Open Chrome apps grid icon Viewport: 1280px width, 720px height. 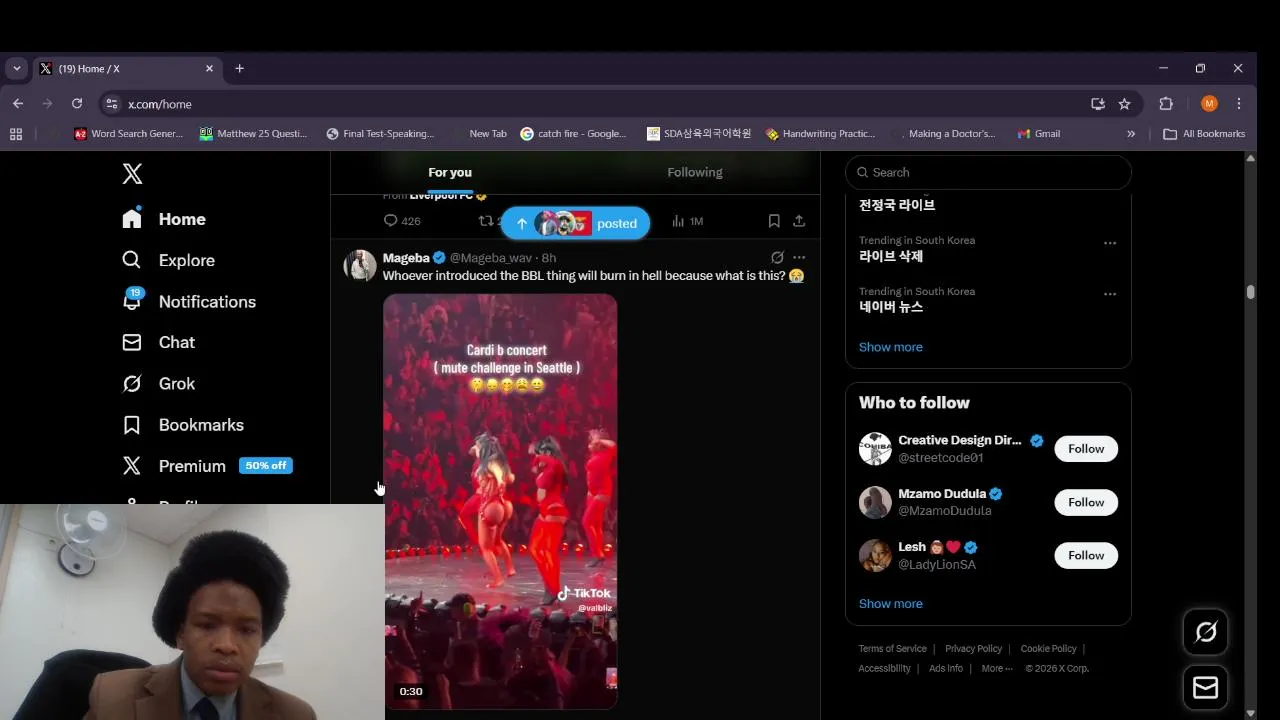pyautogui.click(x=16, y=134)
